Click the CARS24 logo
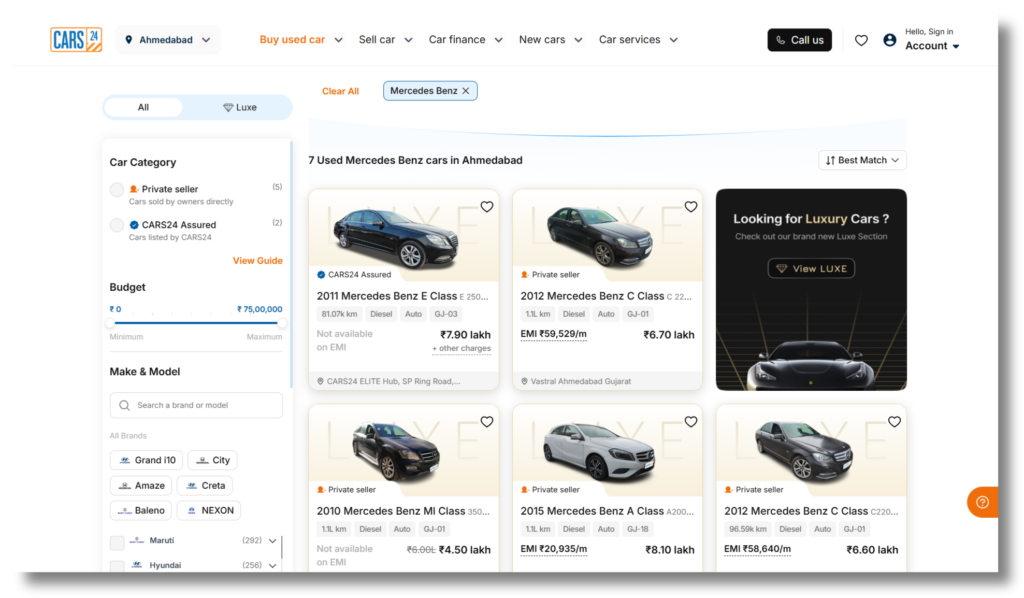Image resolution: width=1024 pixels, height=598 pixels. click(x=76, y=40)
